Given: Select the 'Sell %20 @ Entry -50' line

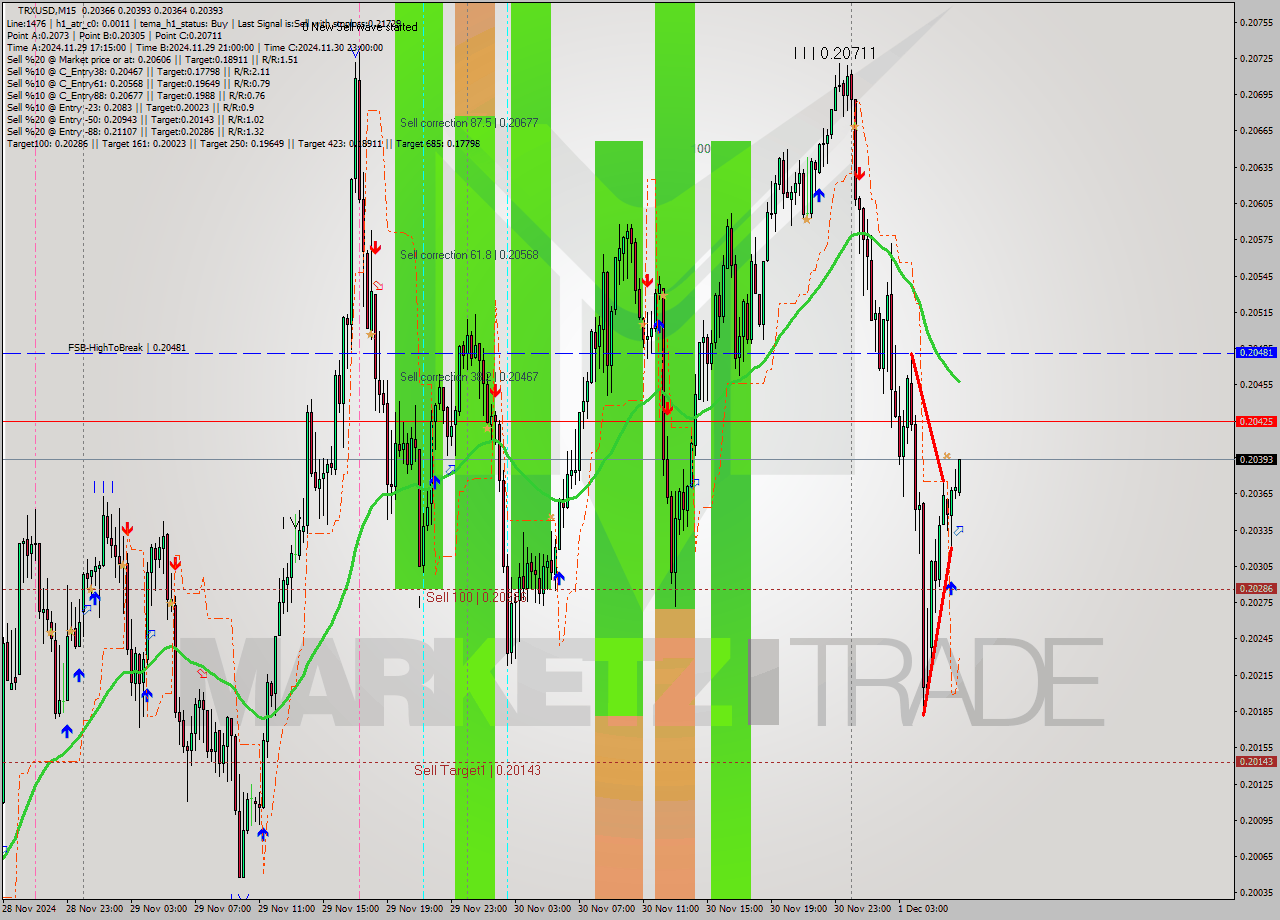Looking at the screenshot, I should point(135,119).
